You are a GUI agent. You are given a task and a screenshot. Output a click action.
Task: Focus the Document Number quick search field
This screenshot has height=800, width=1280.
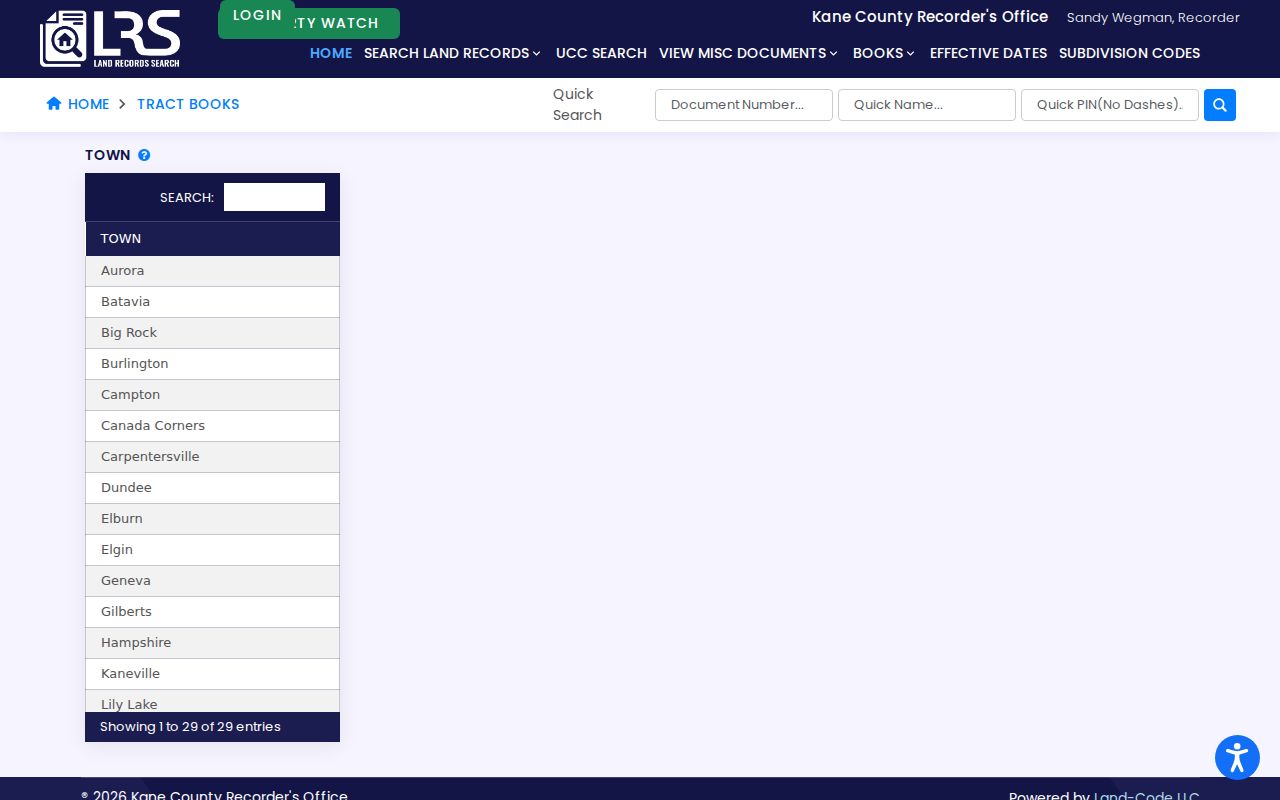[744, 105]
